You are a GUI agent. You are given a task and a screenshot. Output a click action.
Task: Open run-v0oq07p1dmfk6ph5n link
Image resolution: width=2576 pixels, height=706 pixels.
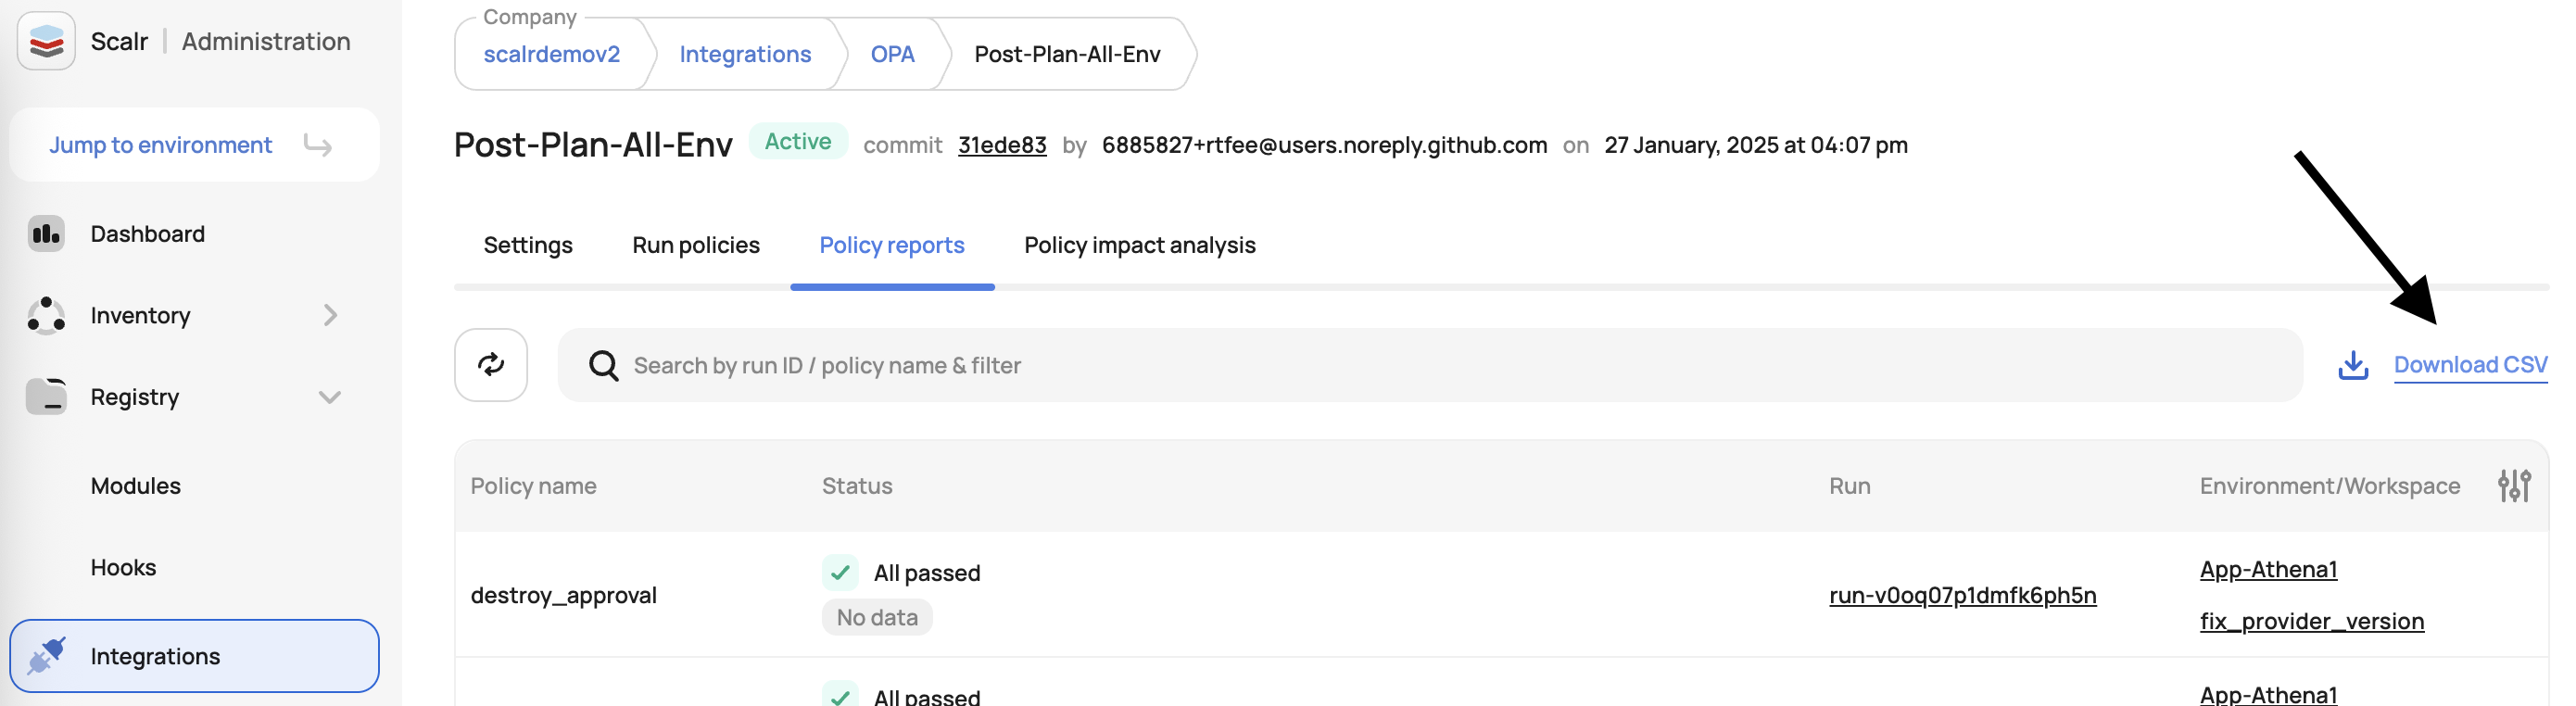pyautogui.click(x=1963, y=595)
